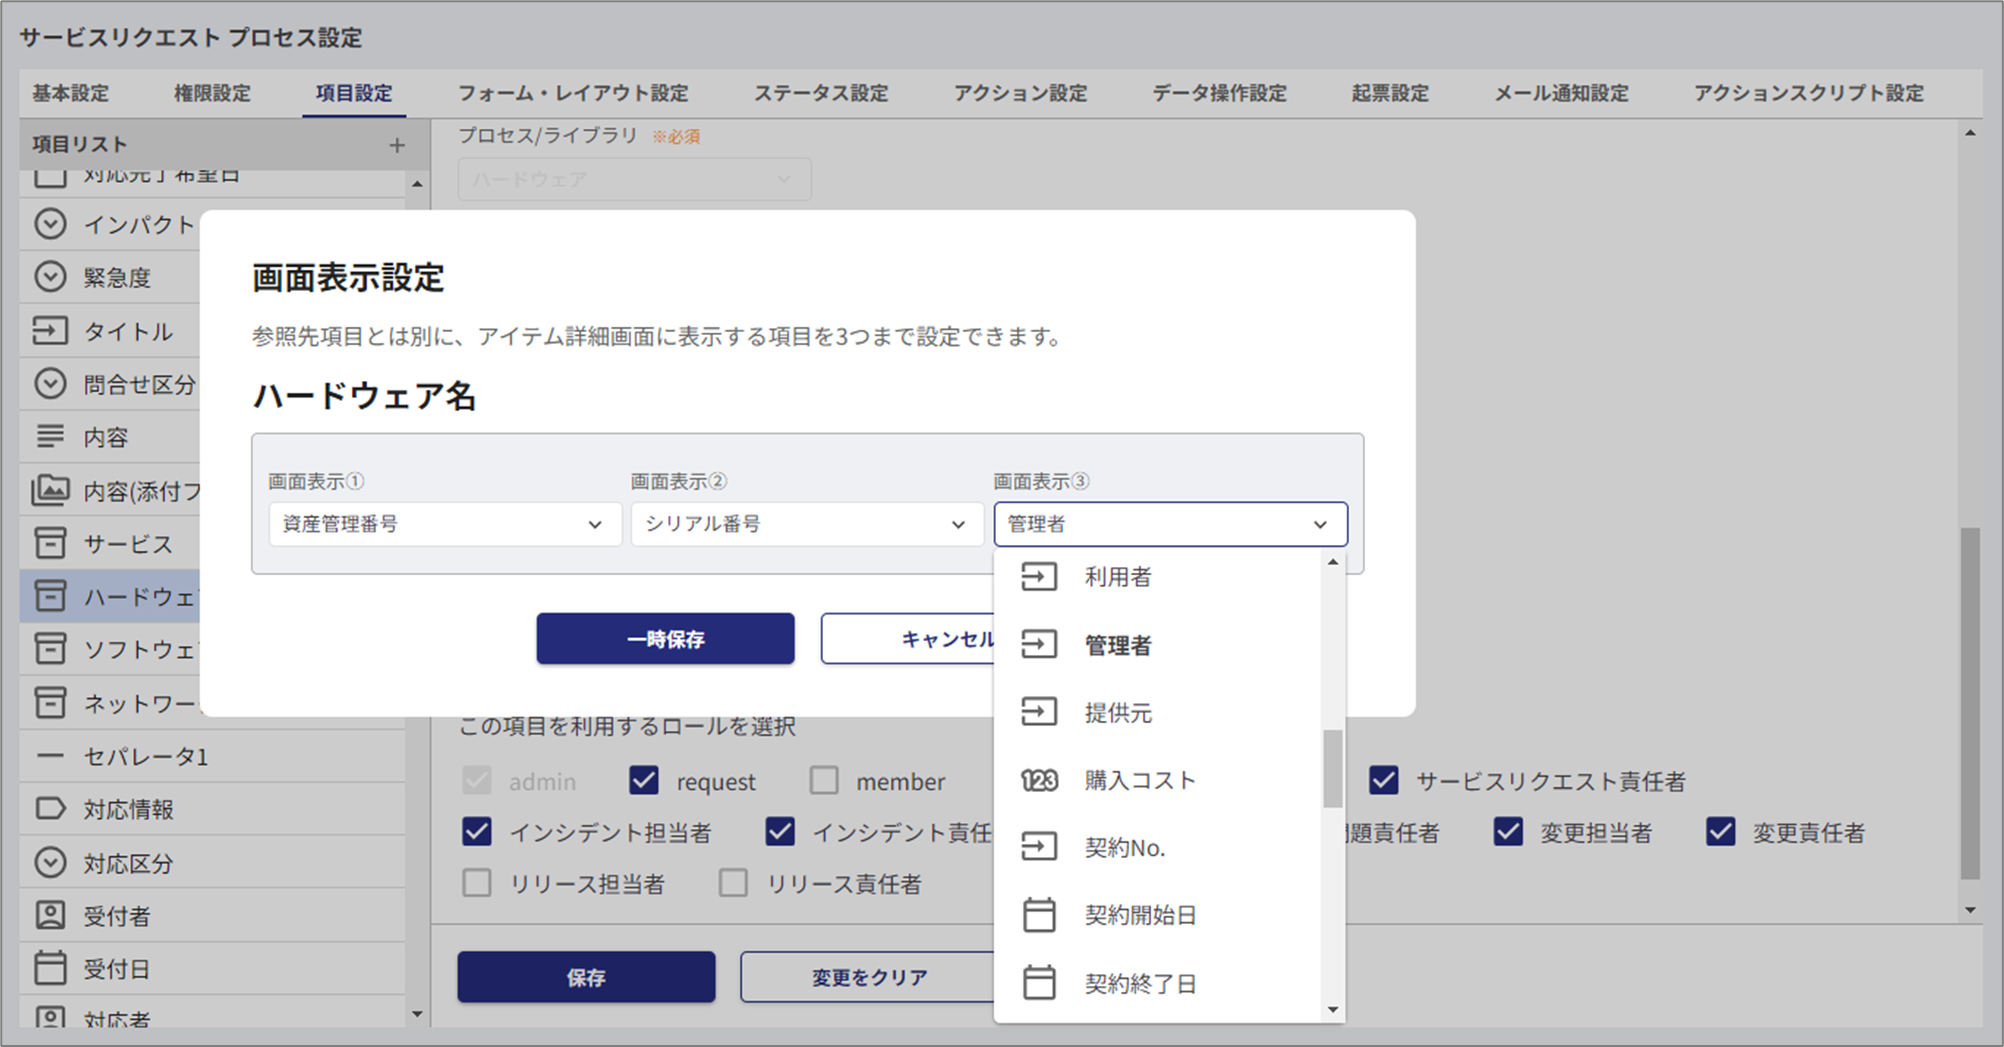2004x1047 pixels.
Task: Click the 受付者 user icon
Action: pyautogui.click(x=50, y=916)
